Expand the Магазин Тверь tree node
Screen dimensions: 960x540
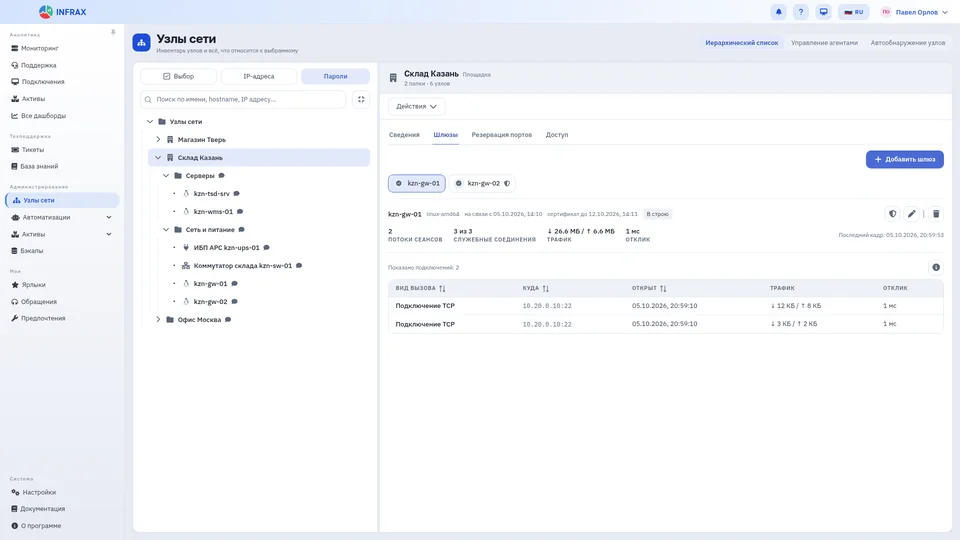click(x=158, y=140)
